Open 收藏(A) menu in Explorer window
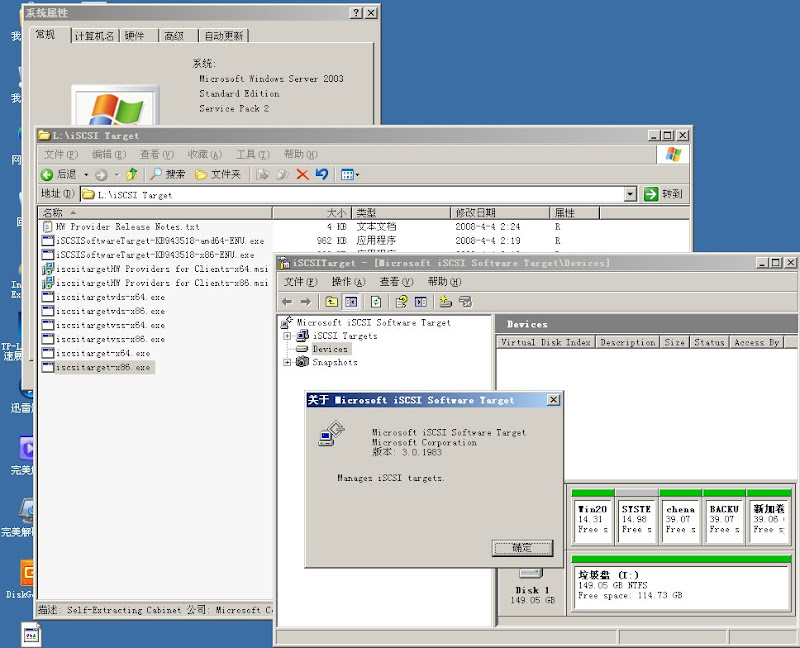The width and height of the screenshot is (800, 648). (x=204, y=154)
